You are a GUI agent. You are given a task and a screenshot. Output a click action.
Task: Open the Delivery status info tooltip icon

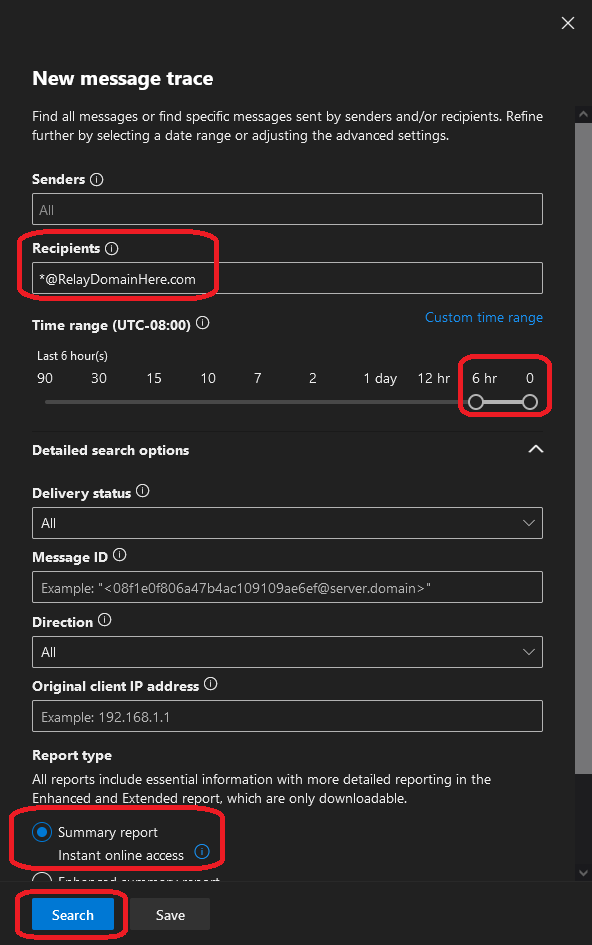tap(142, 491)
